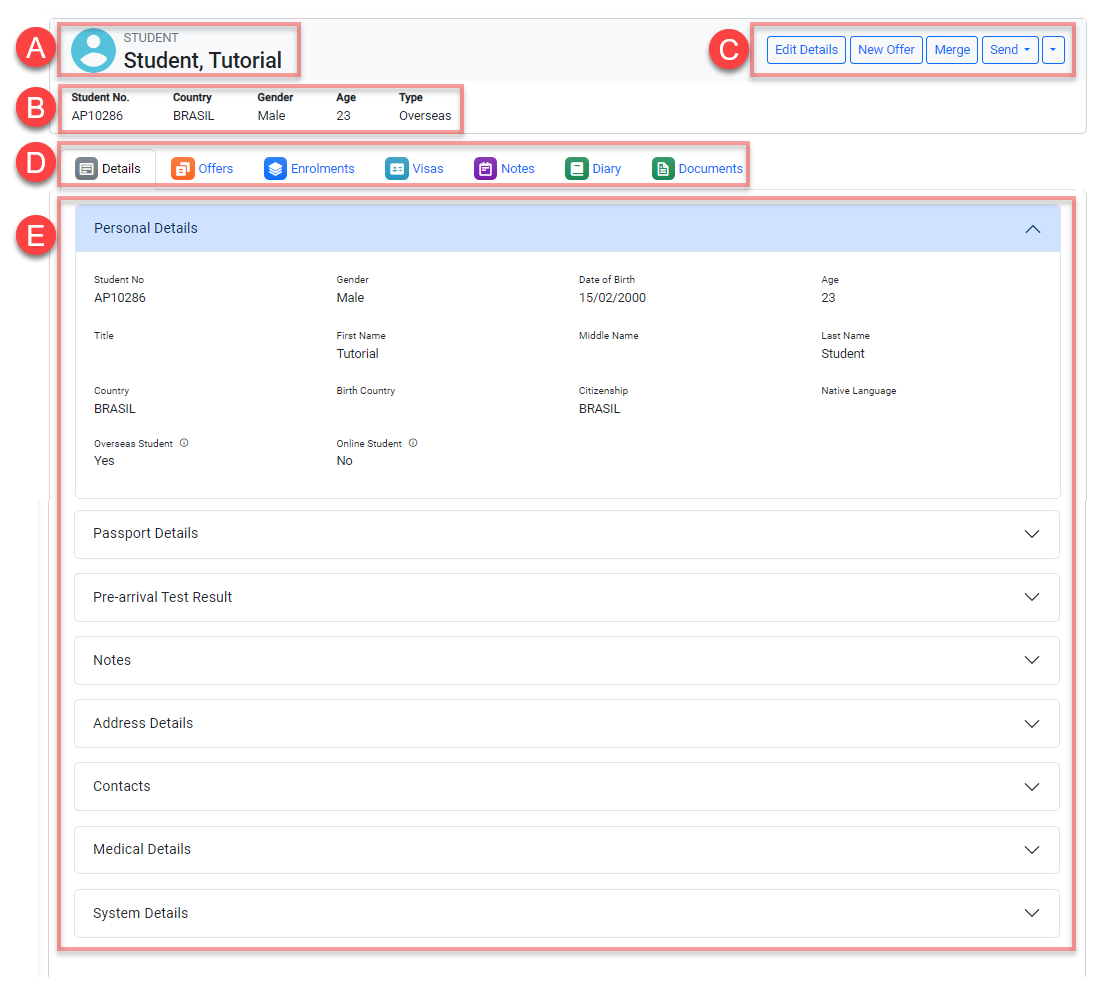Expand the Address Details section
The image size is (1107, 986).
[1032, 723]
